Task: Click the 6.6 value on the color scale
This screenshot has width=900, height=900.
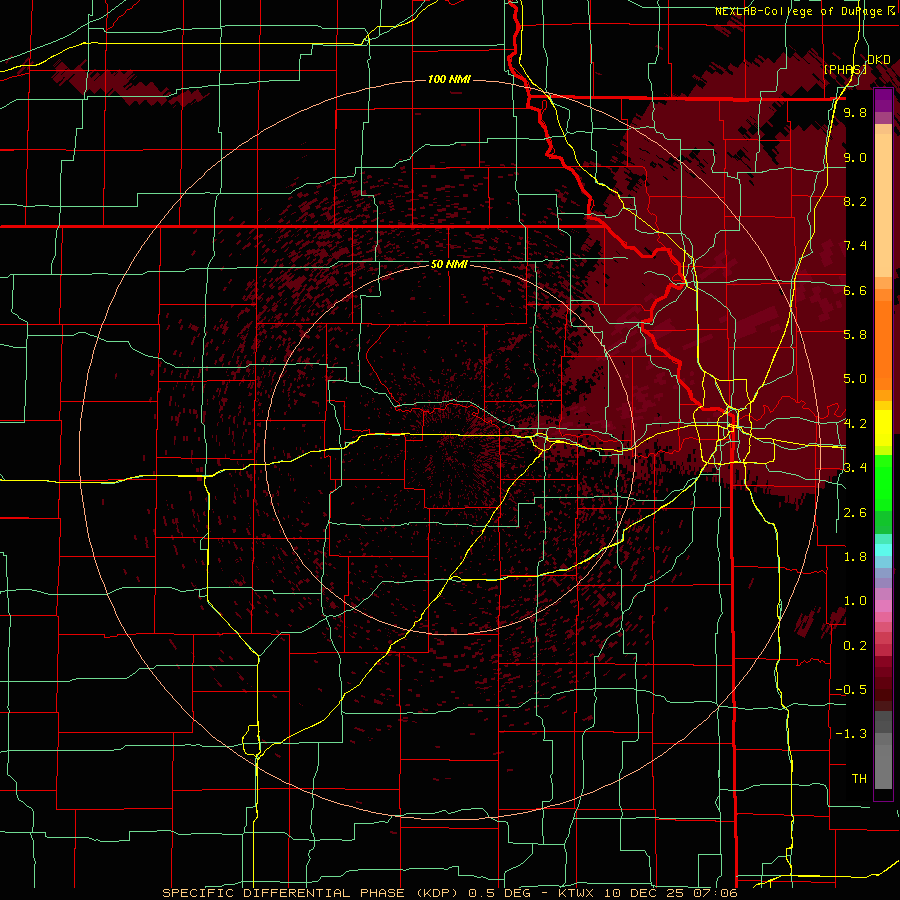Action: click(855, 291)
